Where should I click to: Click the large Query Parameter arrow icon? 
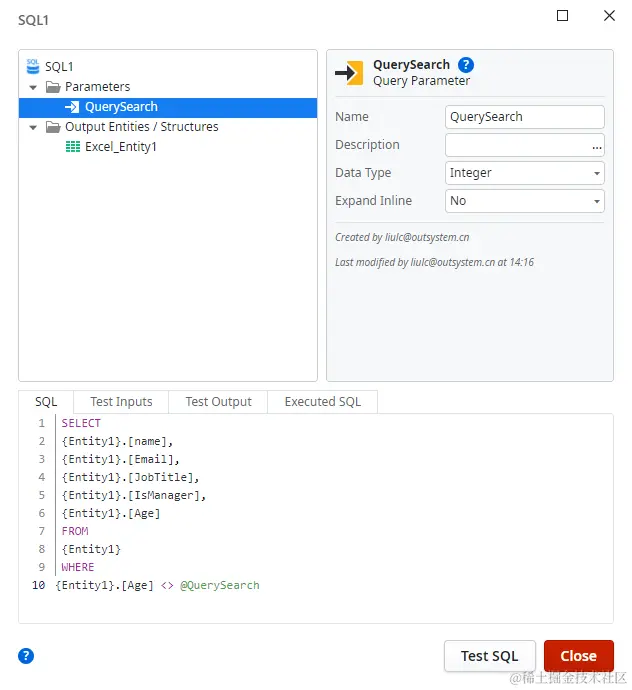tap(349, 73)
